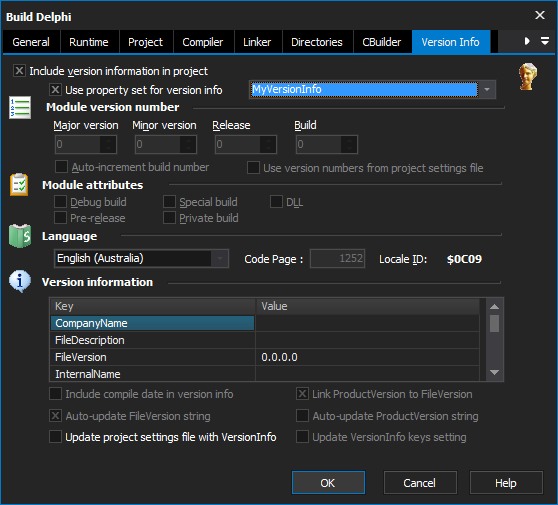The width and height of the screenshot is (558, 505).
Task: Open the tab list menu icon
Action: click(x=545, y=41)
